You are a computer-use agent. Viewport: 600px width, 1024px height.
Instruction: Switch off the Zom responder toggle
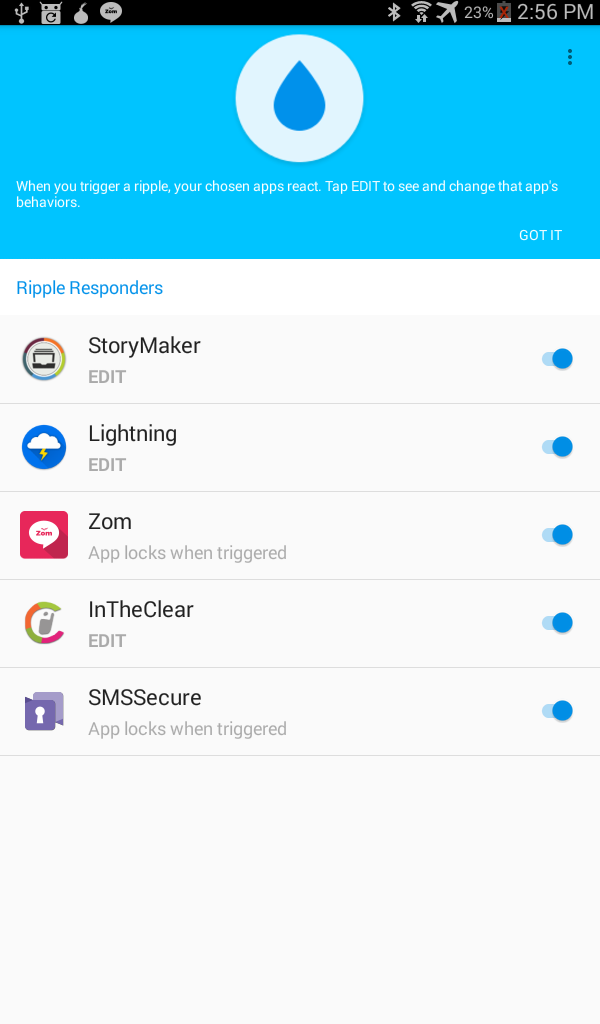(x=557, y=535)
